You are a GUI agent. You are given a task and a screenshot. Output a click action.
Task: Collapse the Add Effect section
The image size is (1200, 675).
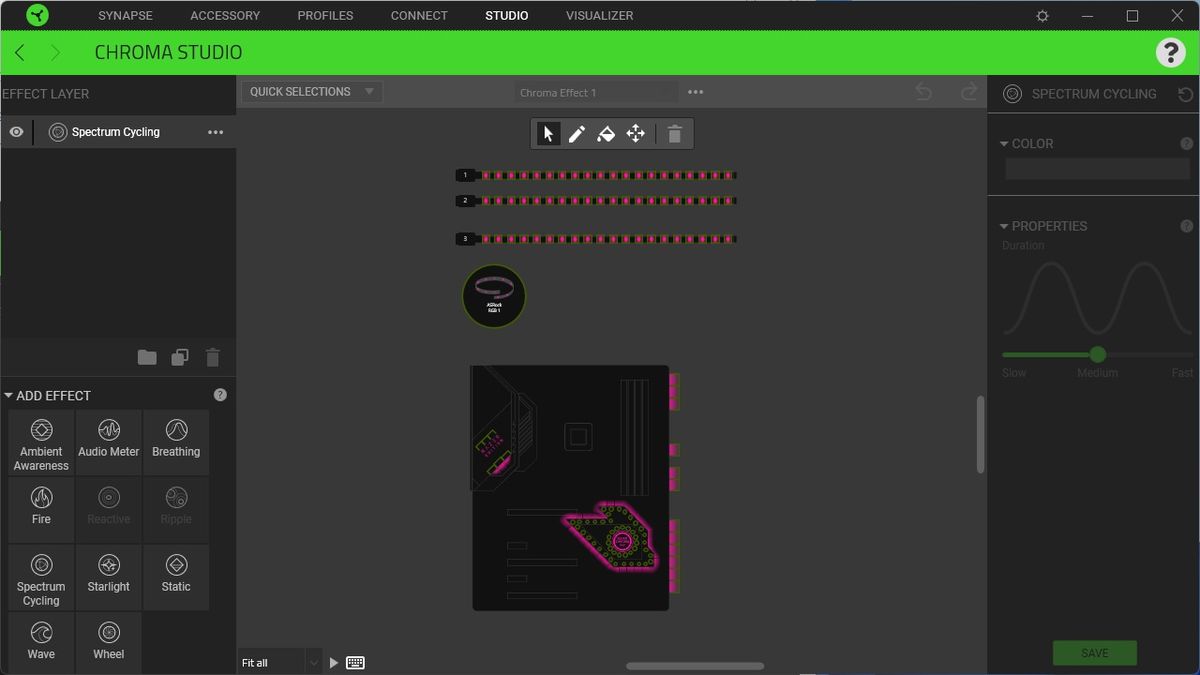click(9, 396)
